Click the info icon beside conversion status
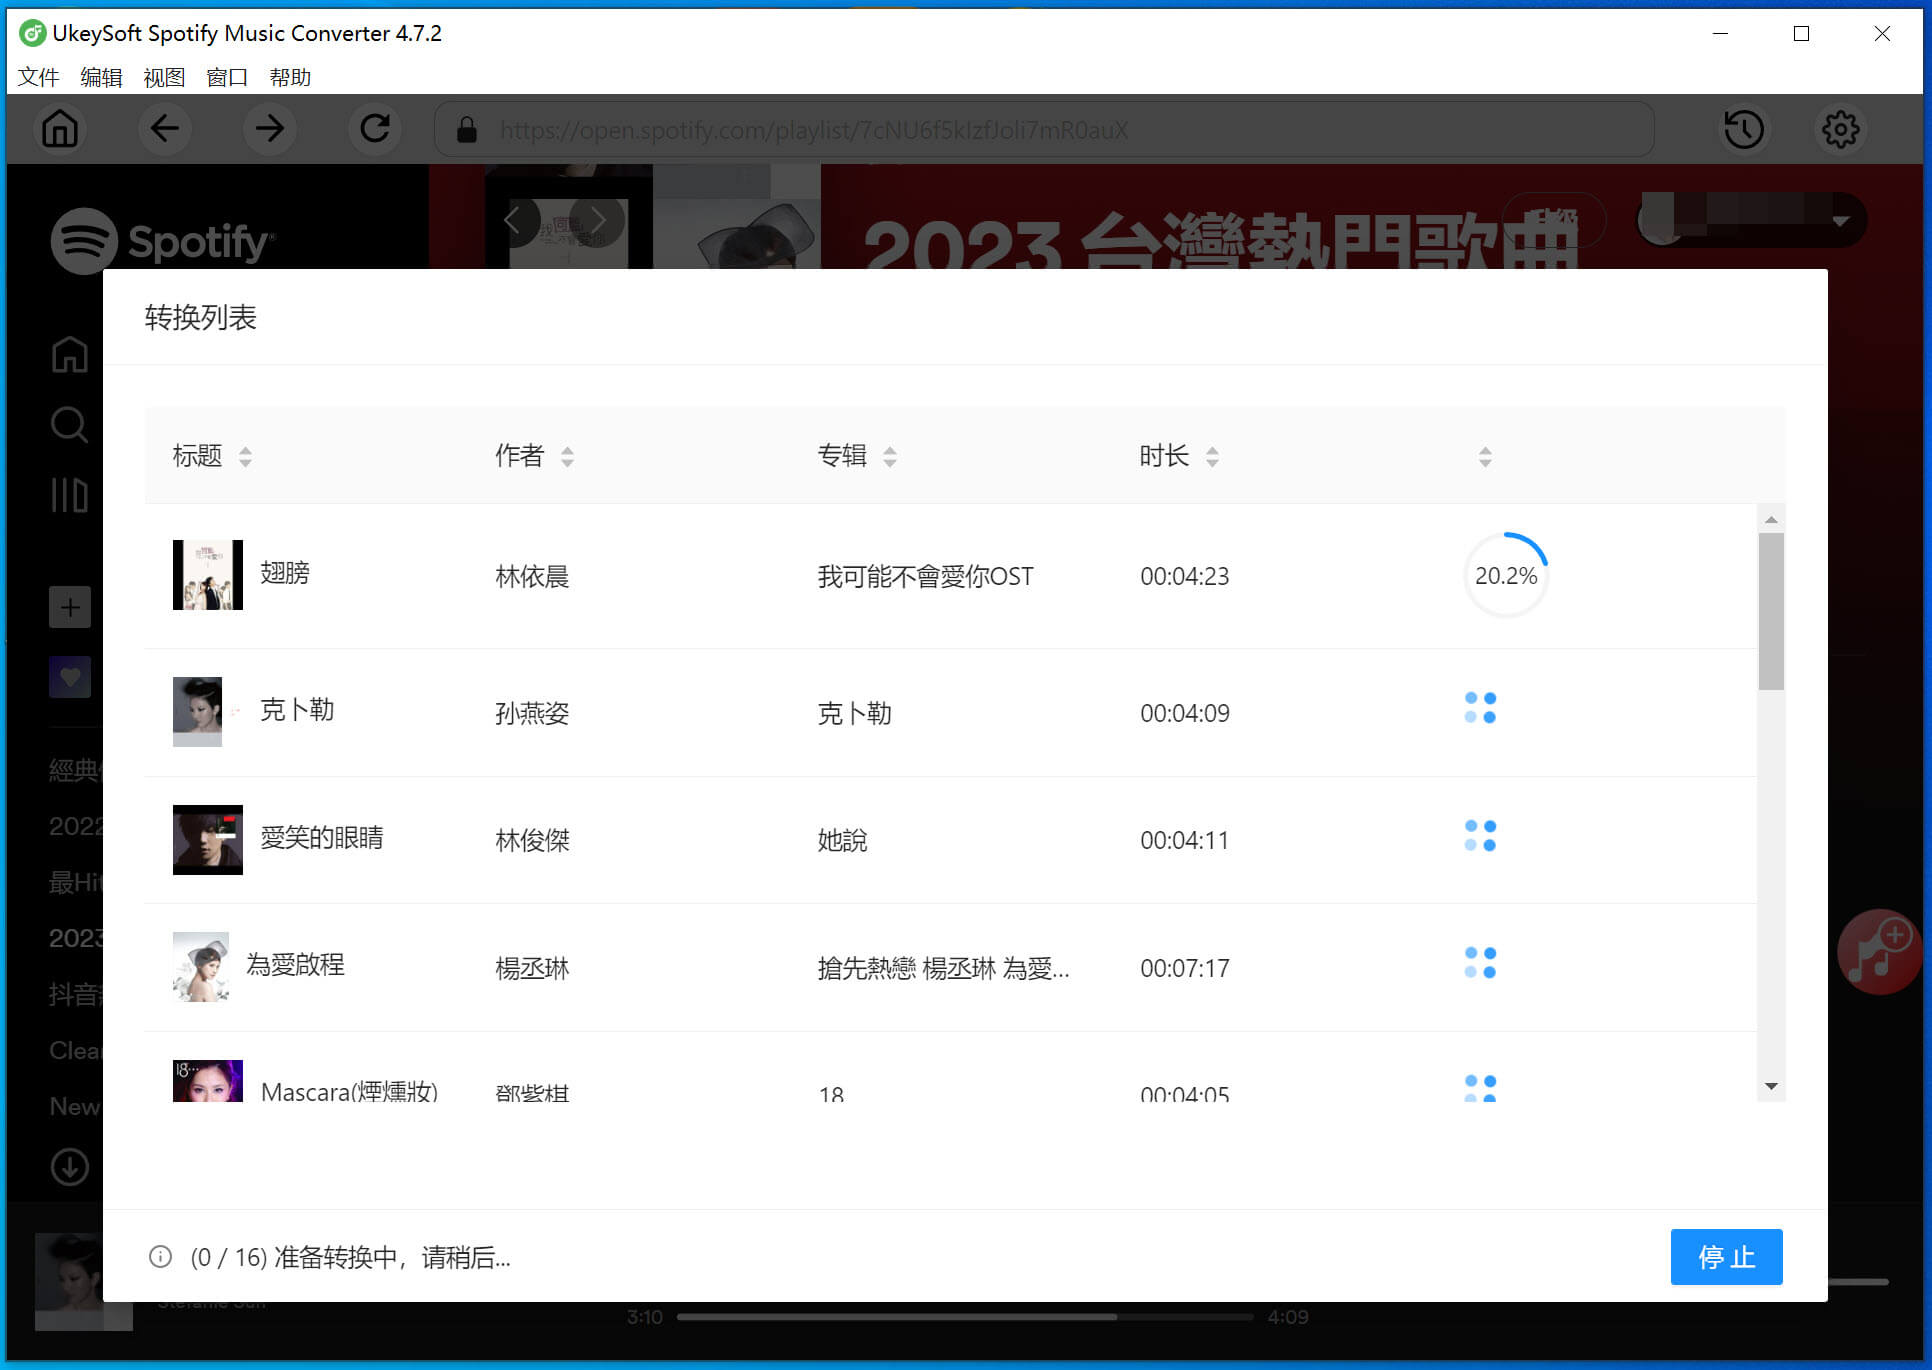Screen dimensions: 1932x1370 click(x=160, y=1257)
